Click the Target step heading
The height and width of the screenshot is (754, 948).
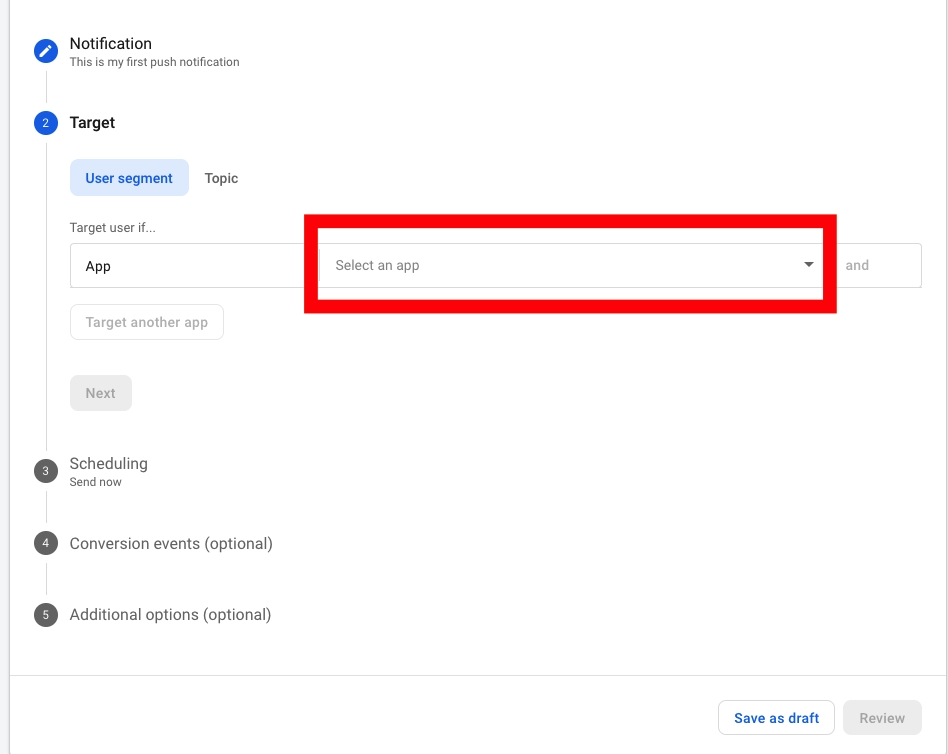[92, 123]
